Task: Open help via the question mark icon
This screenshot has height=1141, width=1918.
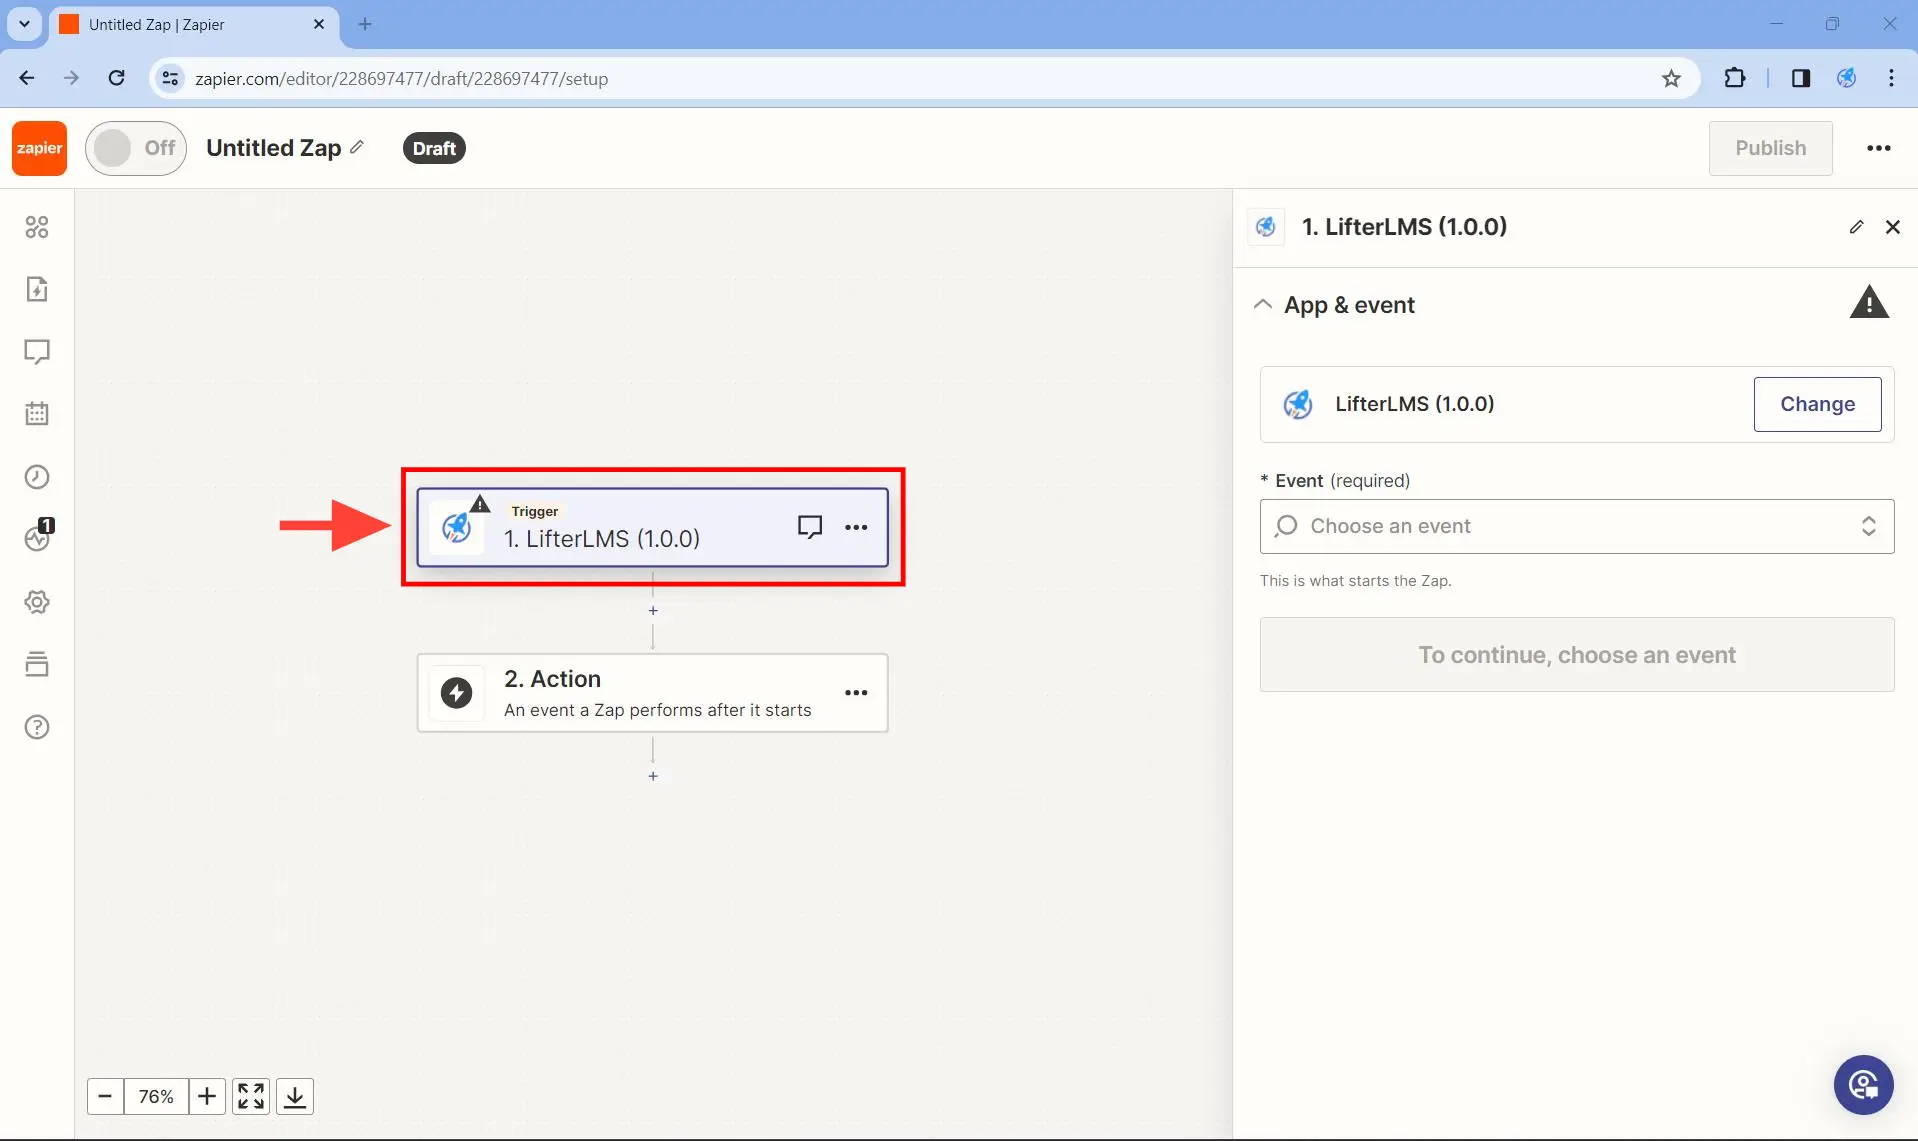Action: [x=37, y=727]
